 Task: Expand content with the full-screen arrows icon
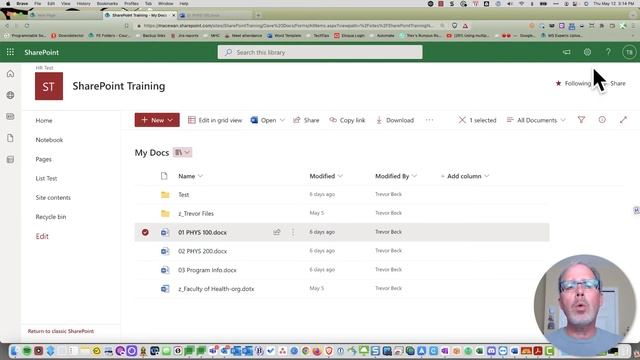[x=623, y=120]
